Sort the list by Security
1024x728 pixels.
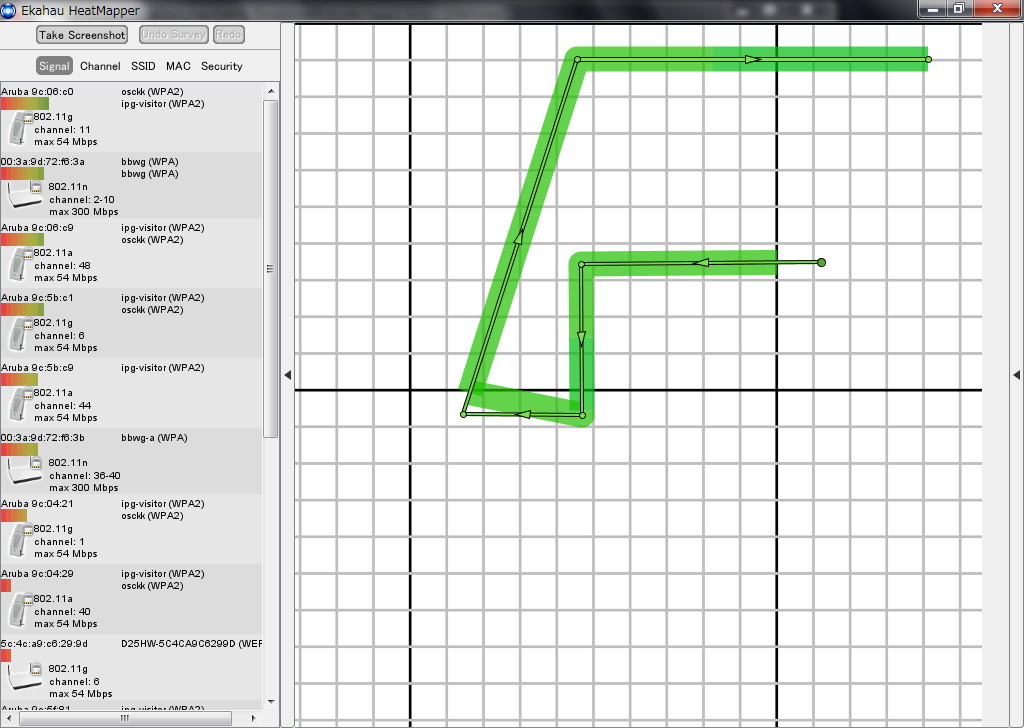[x=221, y=66]
